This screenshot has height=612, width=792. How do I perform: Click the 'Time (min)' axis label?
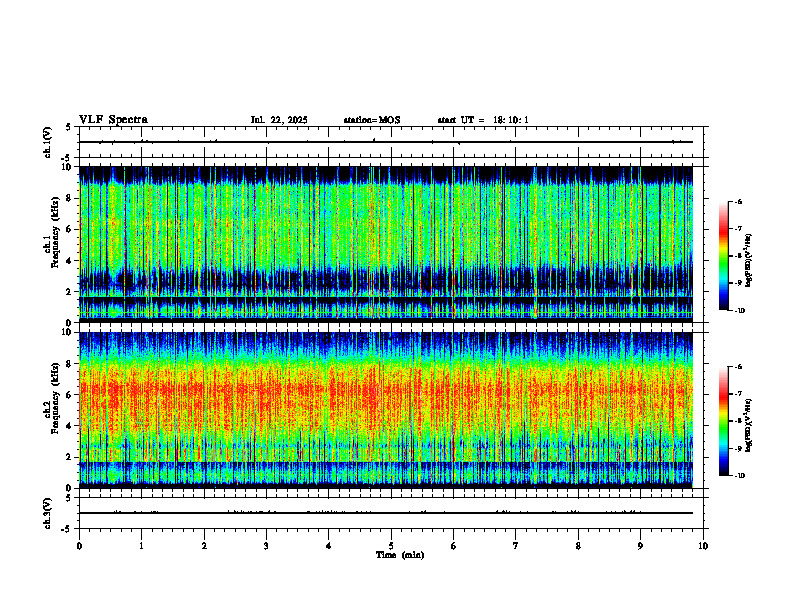400,555
